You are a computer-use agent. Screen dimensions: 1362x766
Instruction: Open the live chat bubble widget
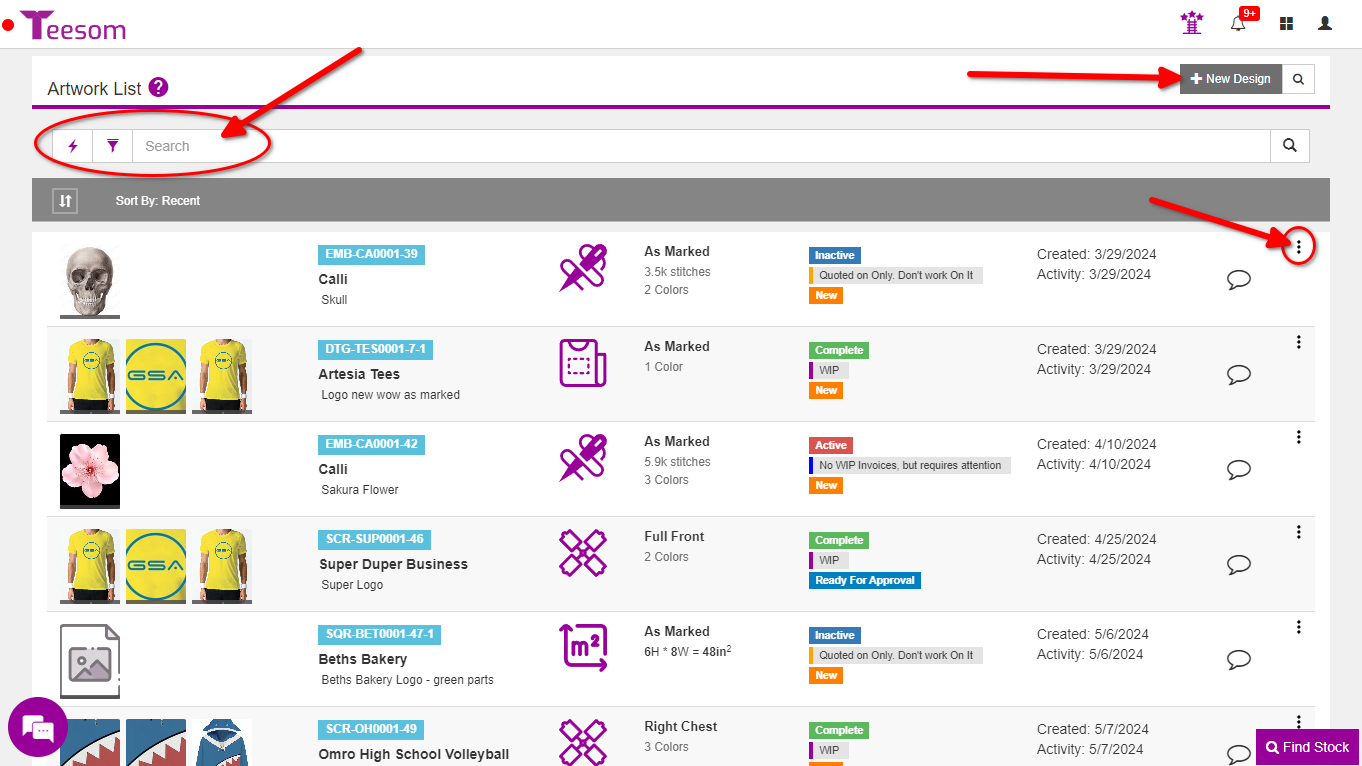[38, 727]
